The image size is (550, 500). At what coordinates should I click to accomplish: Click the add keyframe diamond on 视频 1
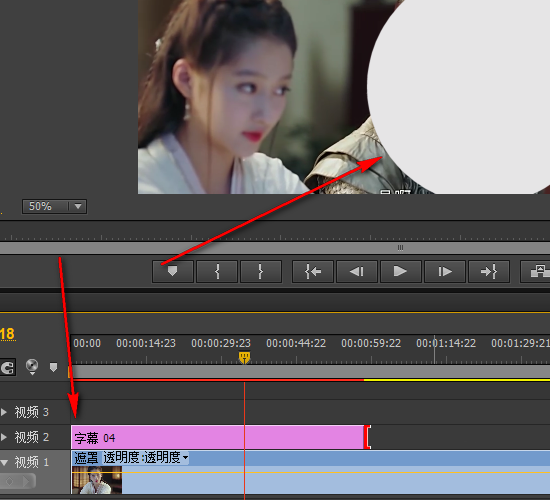click(10, 481)
